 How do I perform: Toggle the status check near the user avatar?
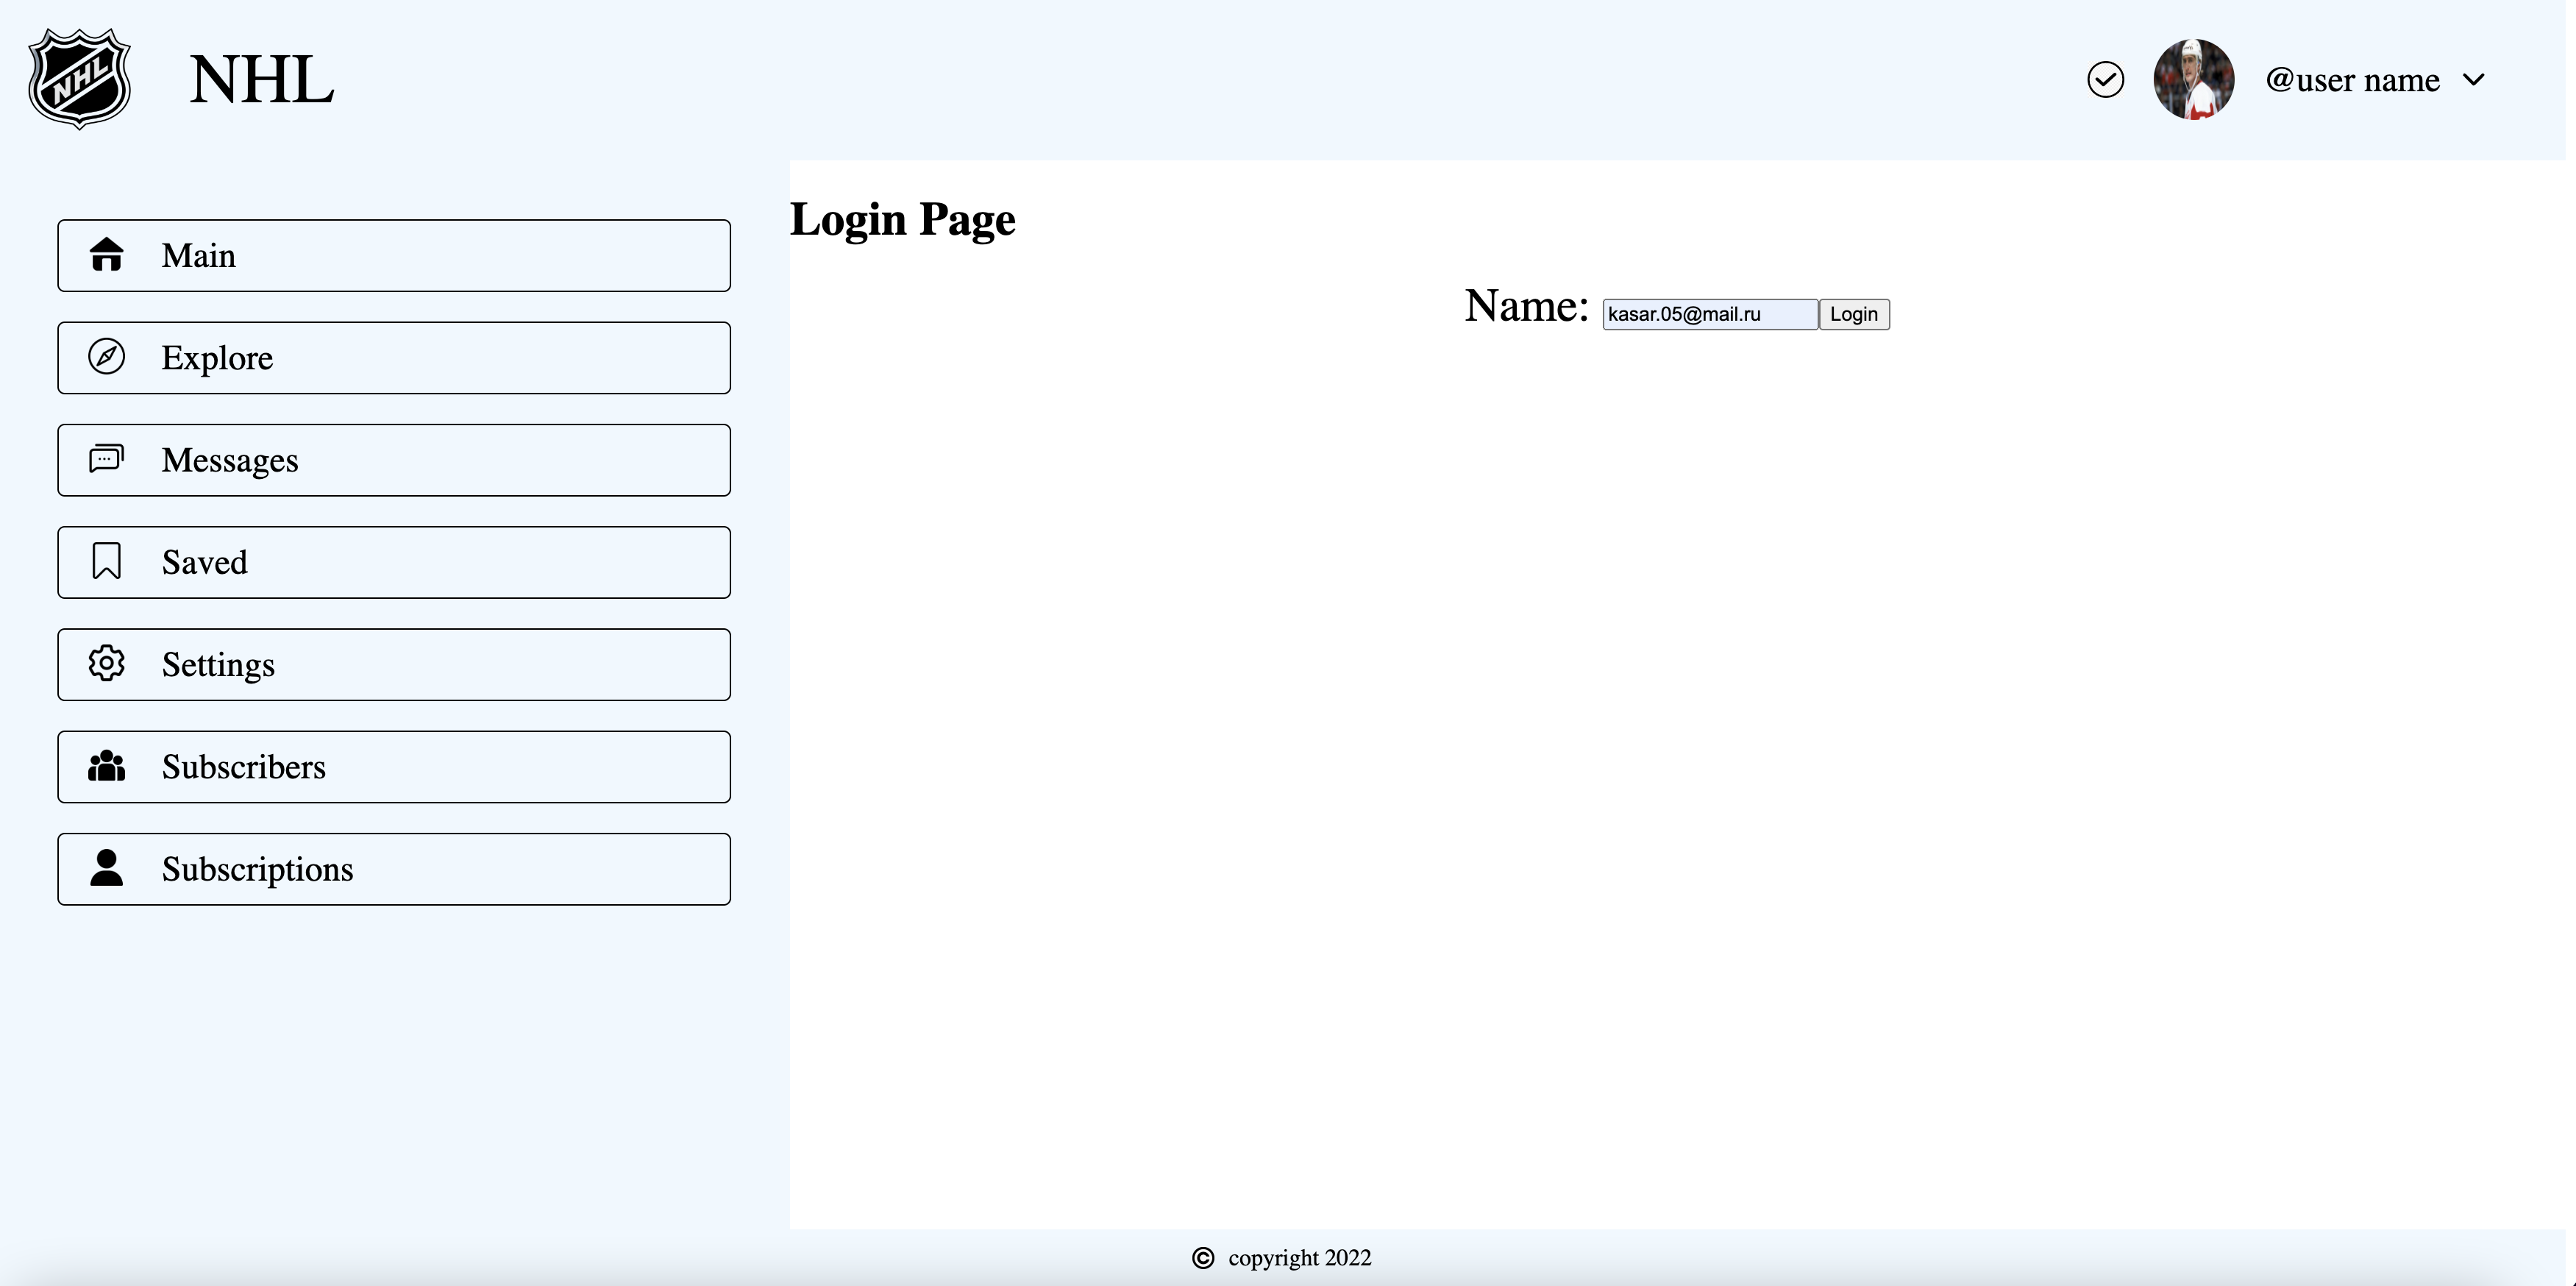(2106, 79)
